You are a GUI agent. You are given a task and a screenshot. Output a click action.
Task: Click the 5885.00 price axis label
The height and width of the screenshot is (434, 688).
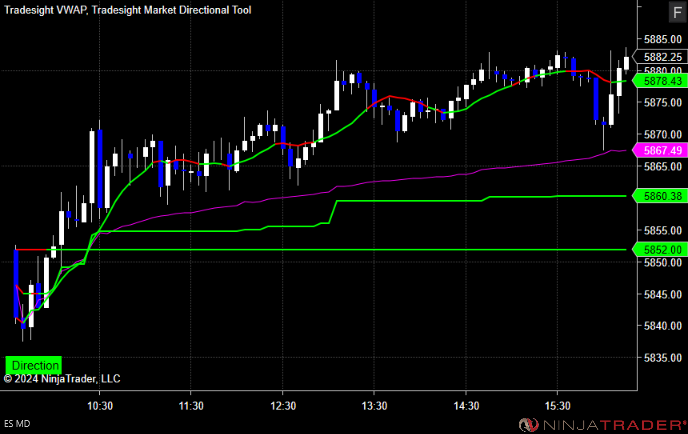coord(663,39)
